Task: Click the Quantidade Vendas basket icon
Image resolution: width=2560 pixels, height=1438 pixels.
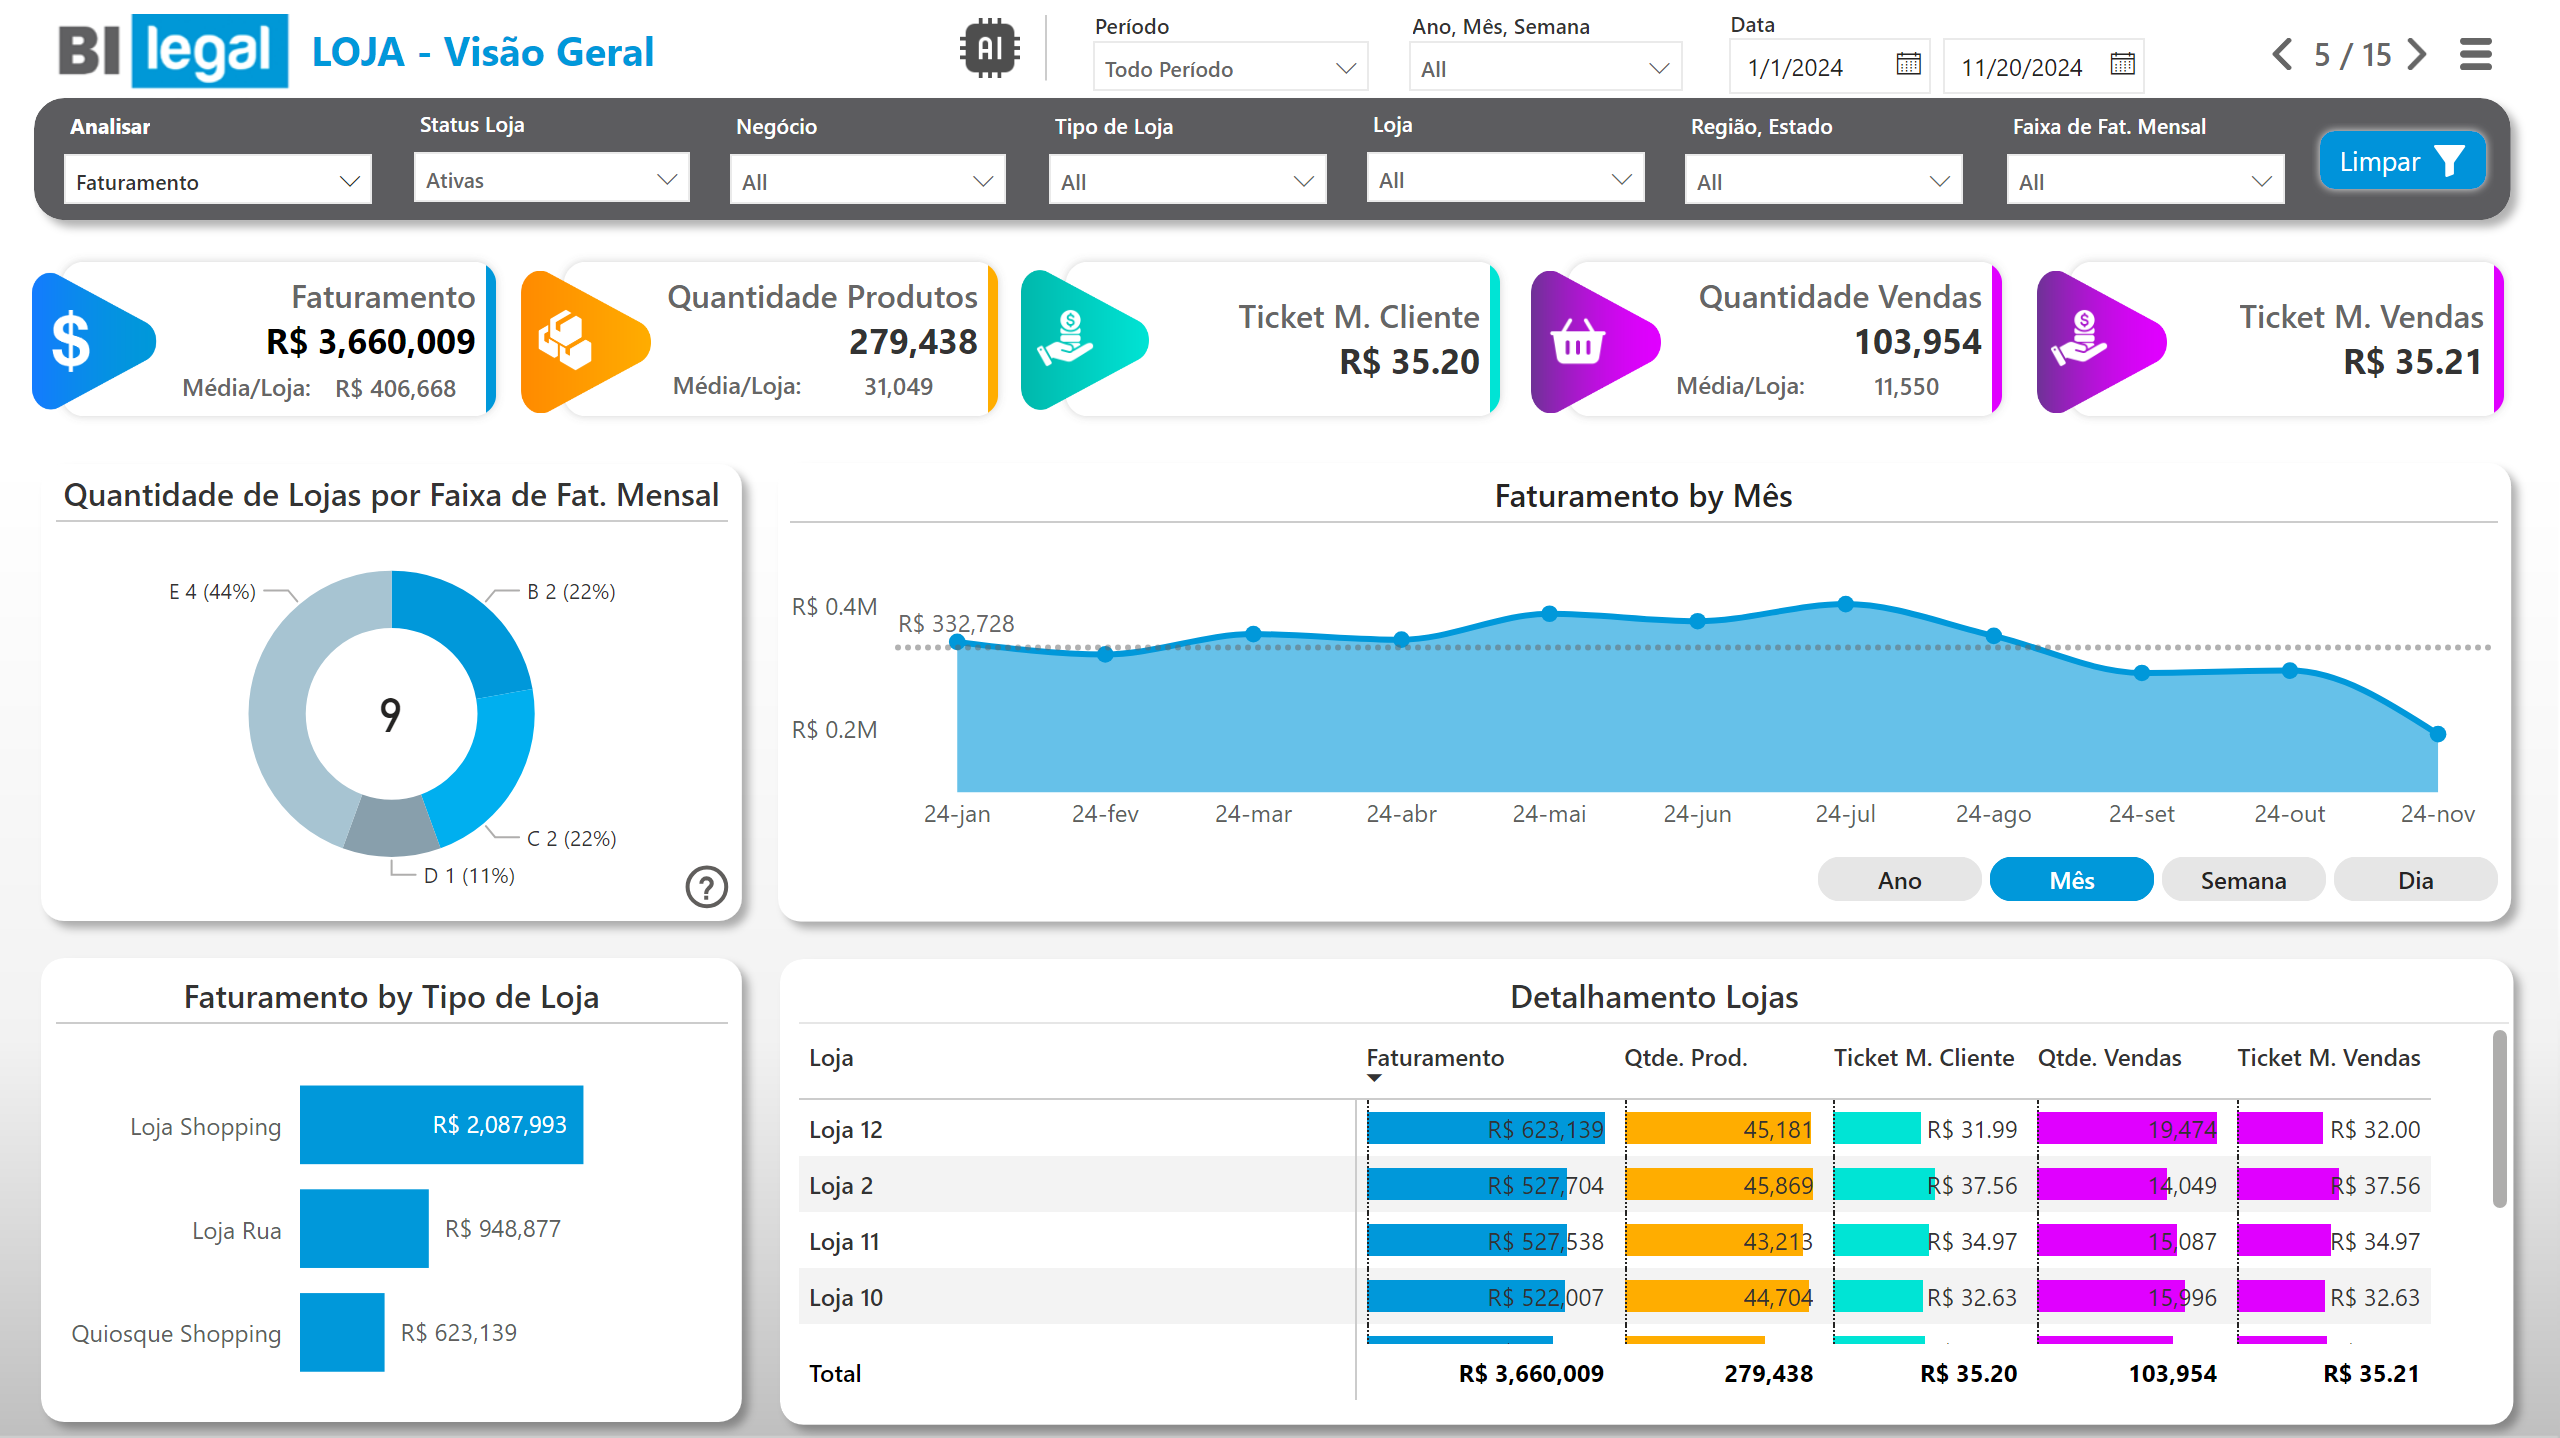Action: pyautogui.click(x=1577, y=343)
